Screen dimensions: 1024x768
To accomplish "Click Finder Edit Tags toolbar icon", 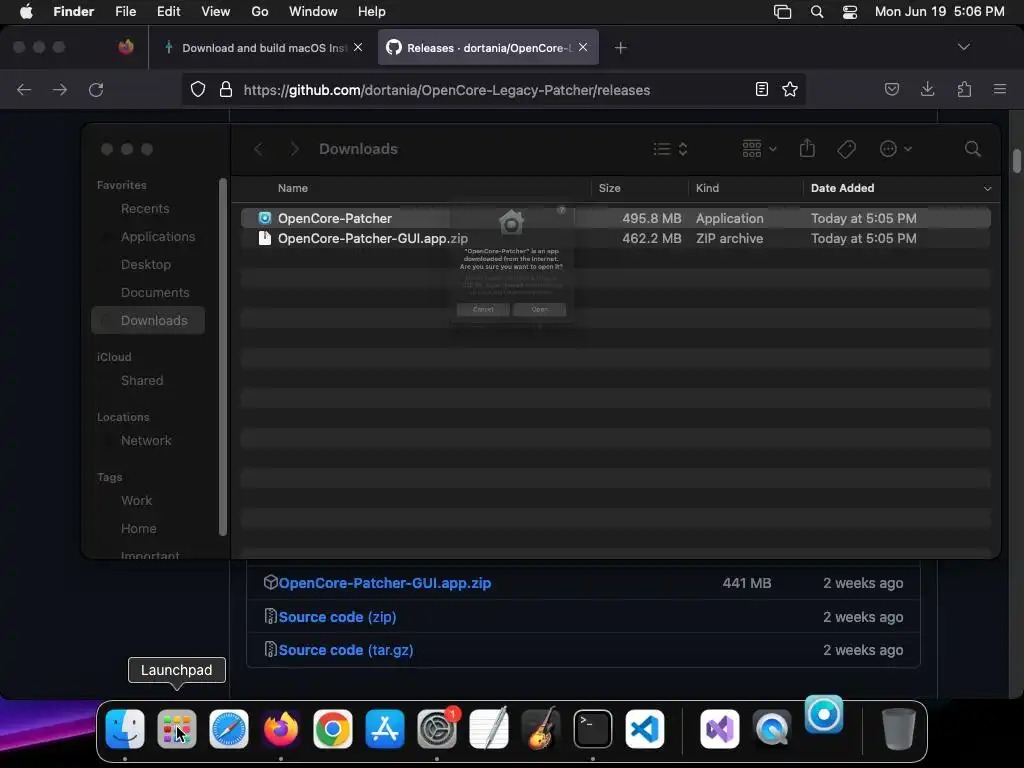I will (x=846, y=149).
